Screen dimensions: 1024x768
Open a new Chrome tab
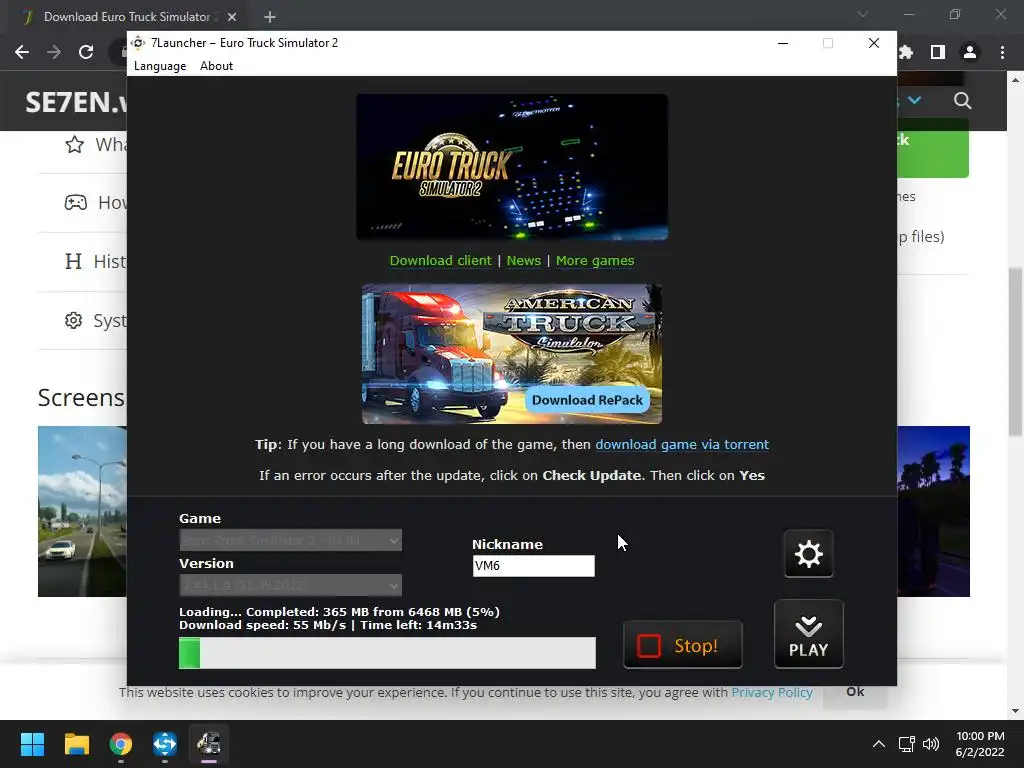click(270, 17)
